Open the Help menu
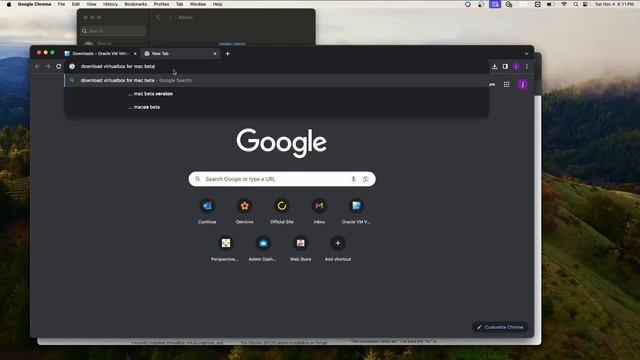Image resolution: width=640 pixels, height=360 pixels. [218, 4]
